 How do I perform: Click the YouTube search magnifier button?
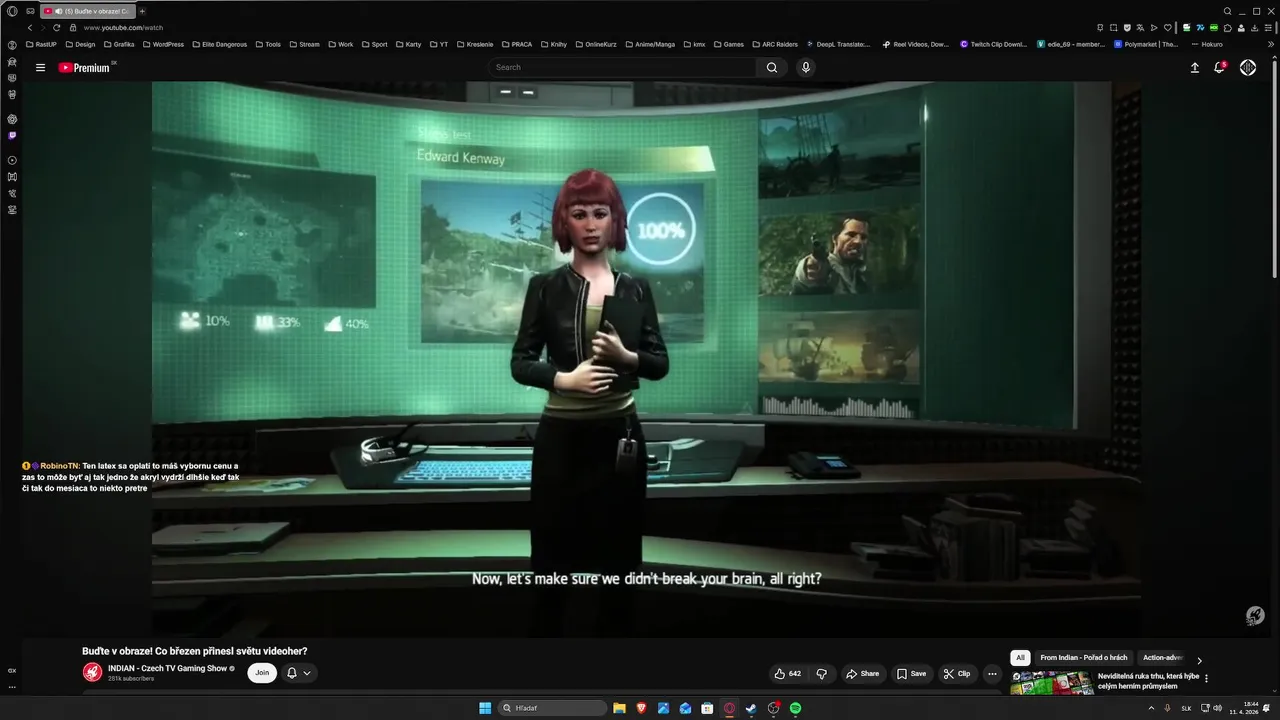coord(772,67)
